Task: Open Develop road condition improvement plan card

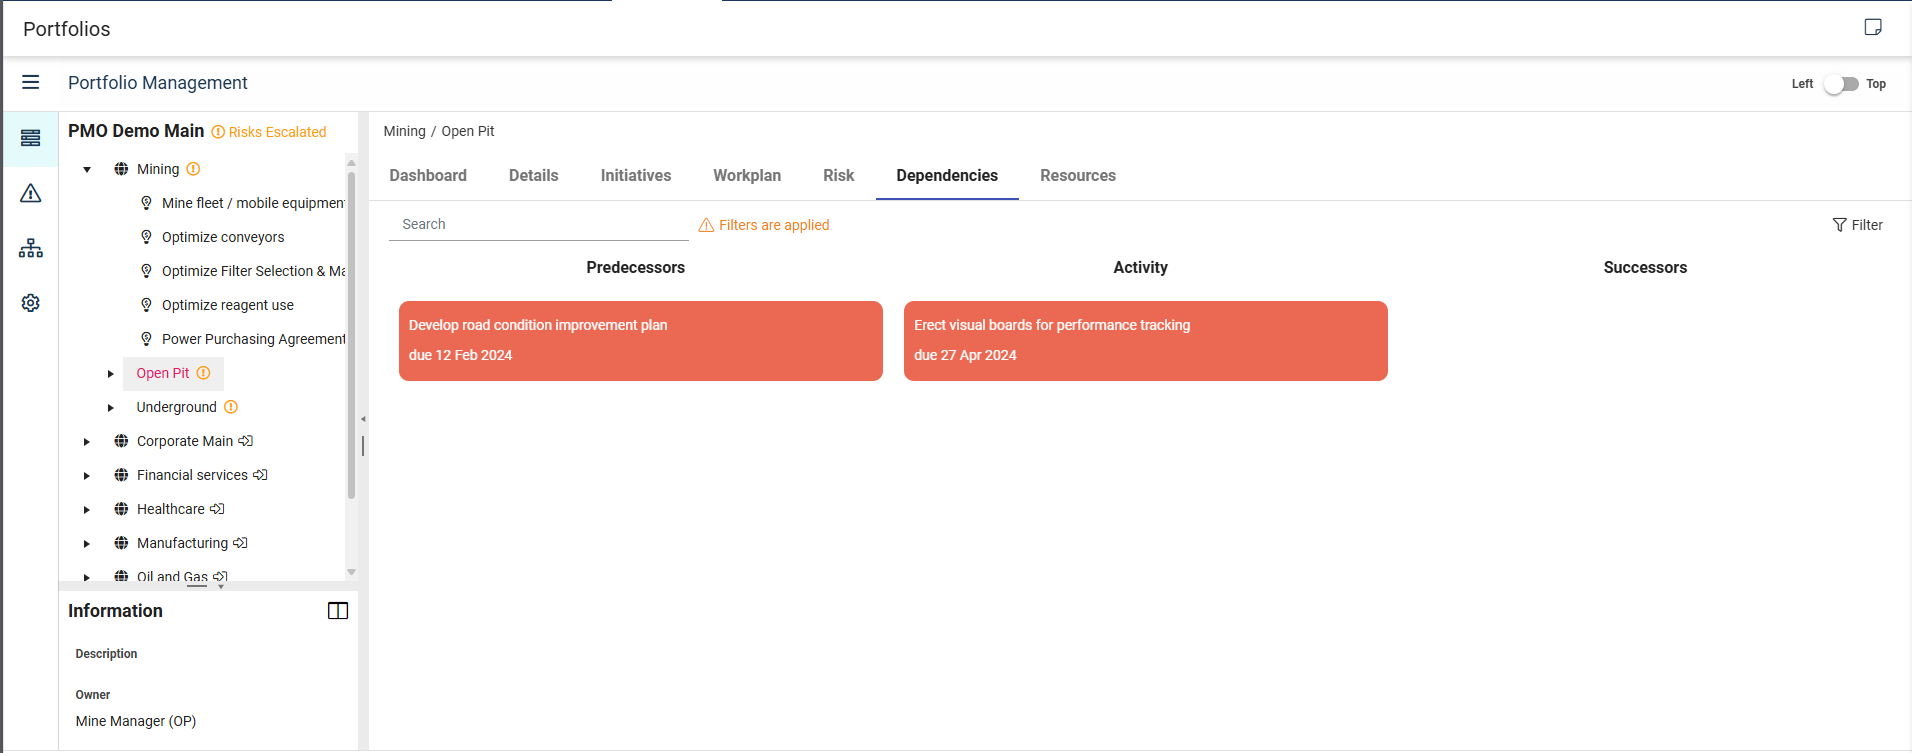Action: pos(641,341)
